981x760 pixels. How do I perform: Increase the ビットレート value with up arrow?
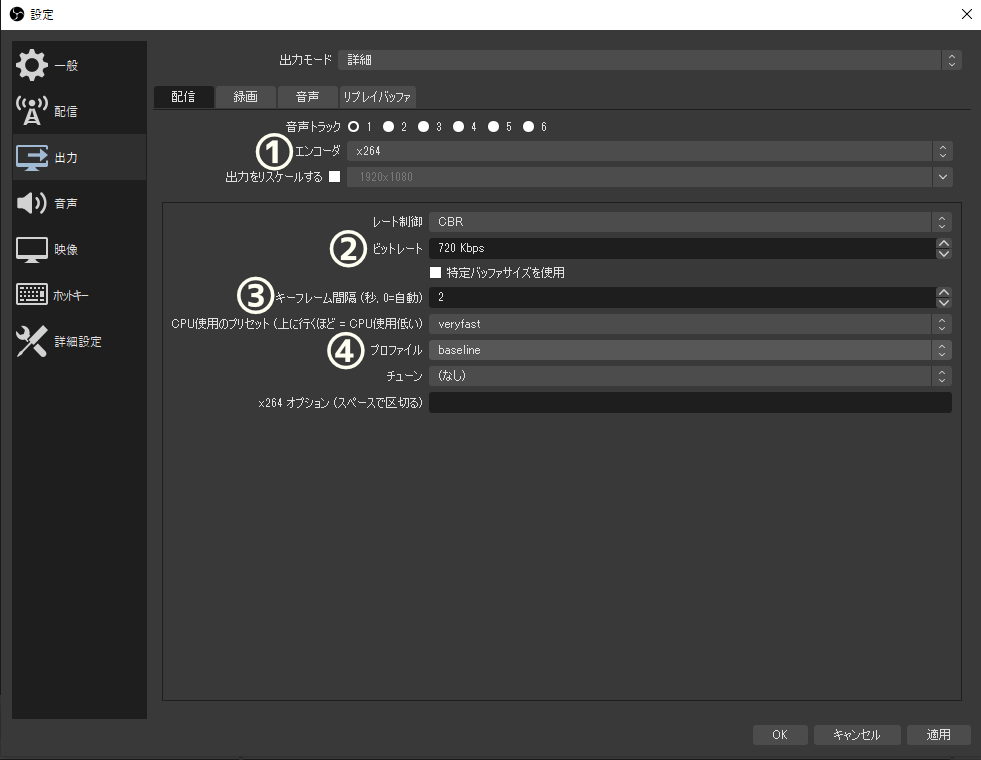[944, 243]
